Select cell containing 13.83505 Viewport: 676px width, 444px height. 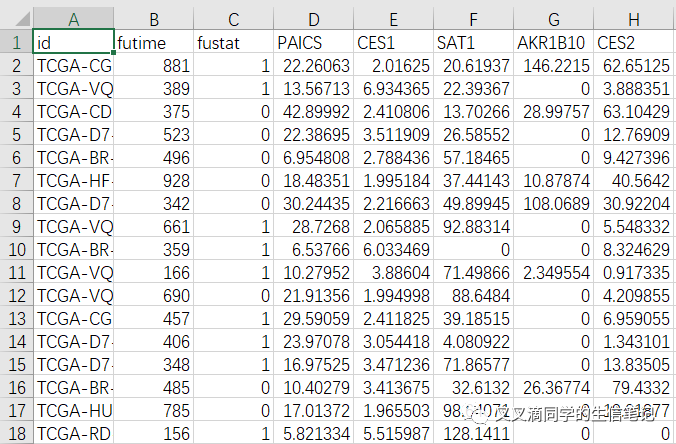point(634,365)
